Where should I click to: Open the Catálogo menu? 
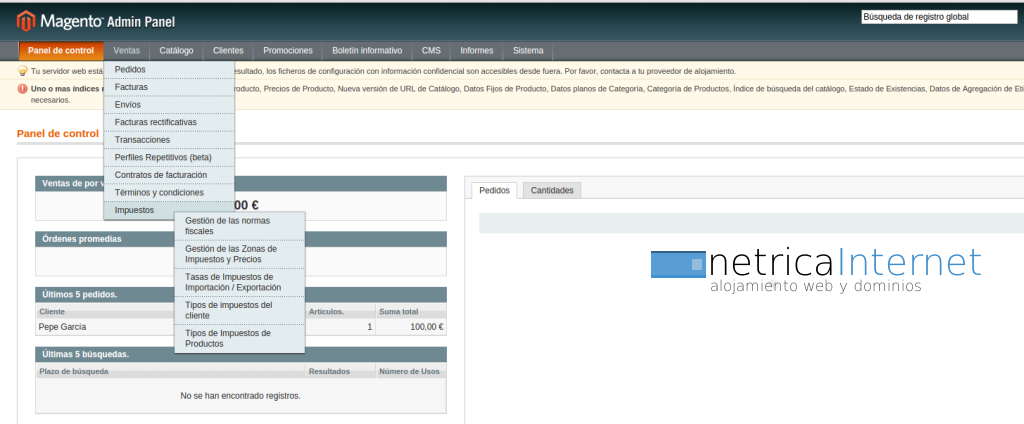point(176,50)
